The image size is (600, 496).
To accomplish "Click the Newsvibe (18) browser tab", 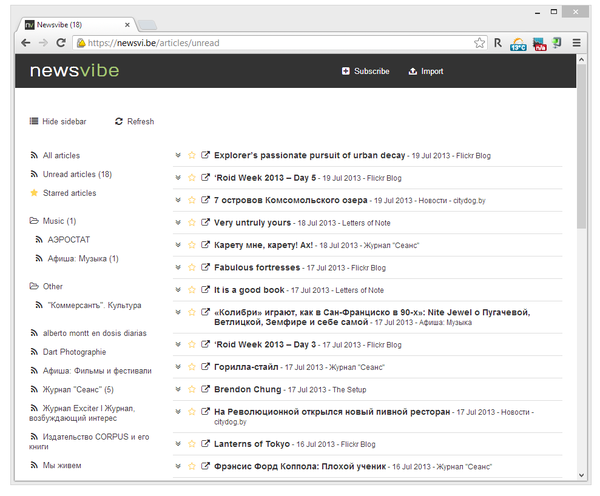I will [77, 25].
